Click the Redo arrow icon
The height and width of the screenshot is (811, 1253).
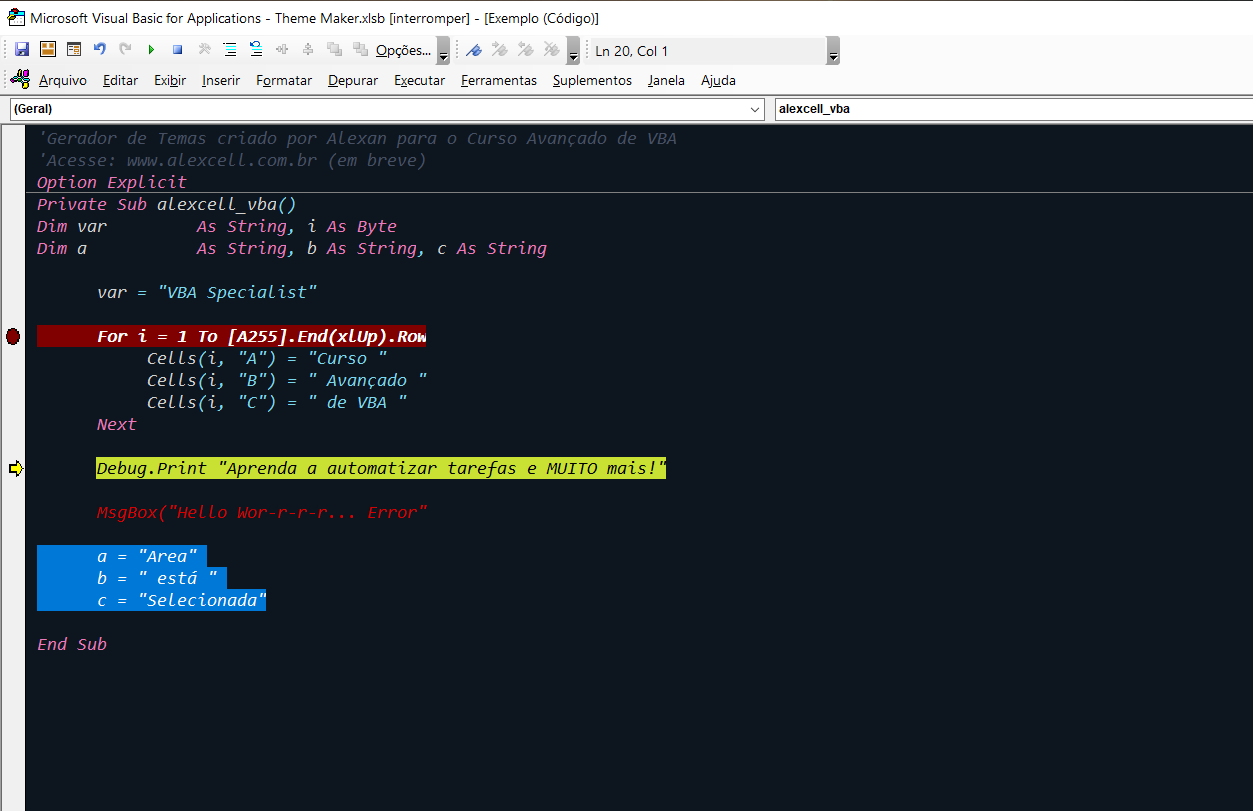[x=126, y=49]
